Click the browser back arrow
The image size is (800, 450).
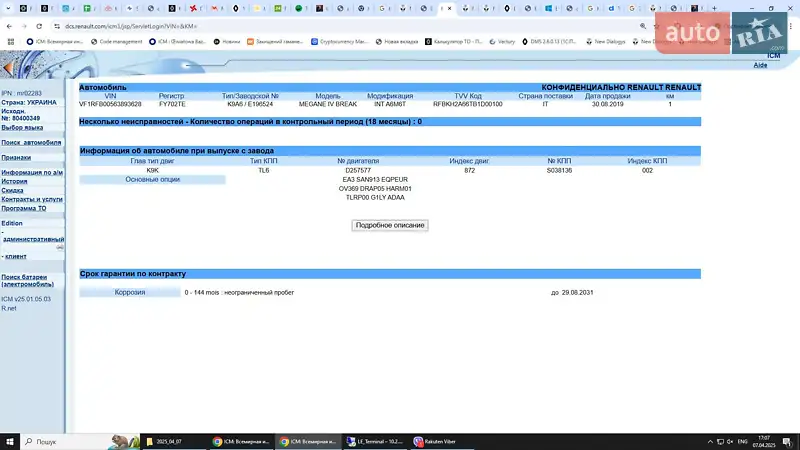(x=9, y=25)
